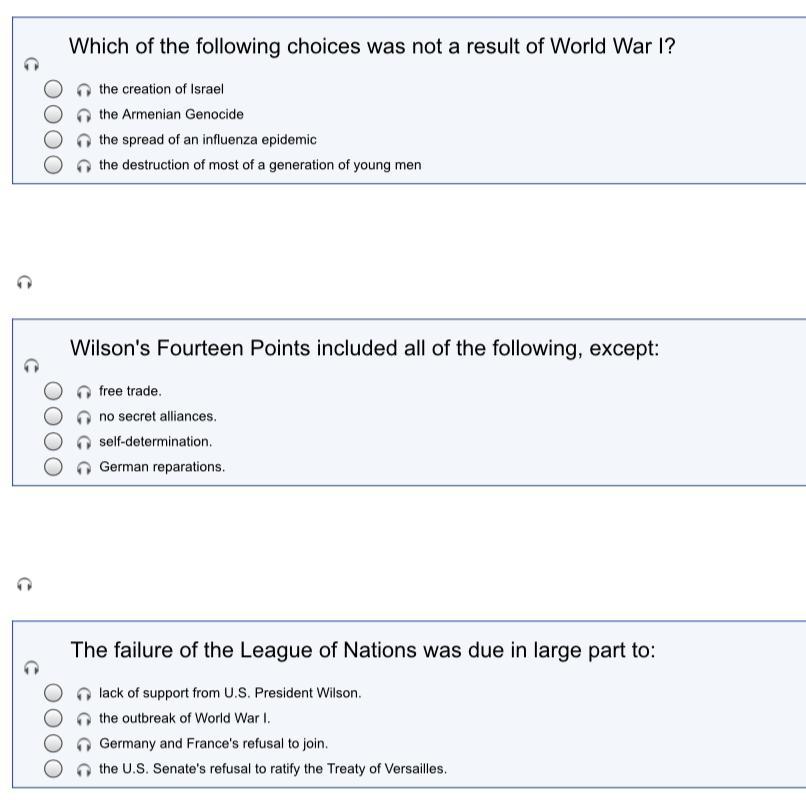Viewport: 806px width, 807px height.
Task: Play audio for 'influenza epidemic' option
Action: click(84, 141)
